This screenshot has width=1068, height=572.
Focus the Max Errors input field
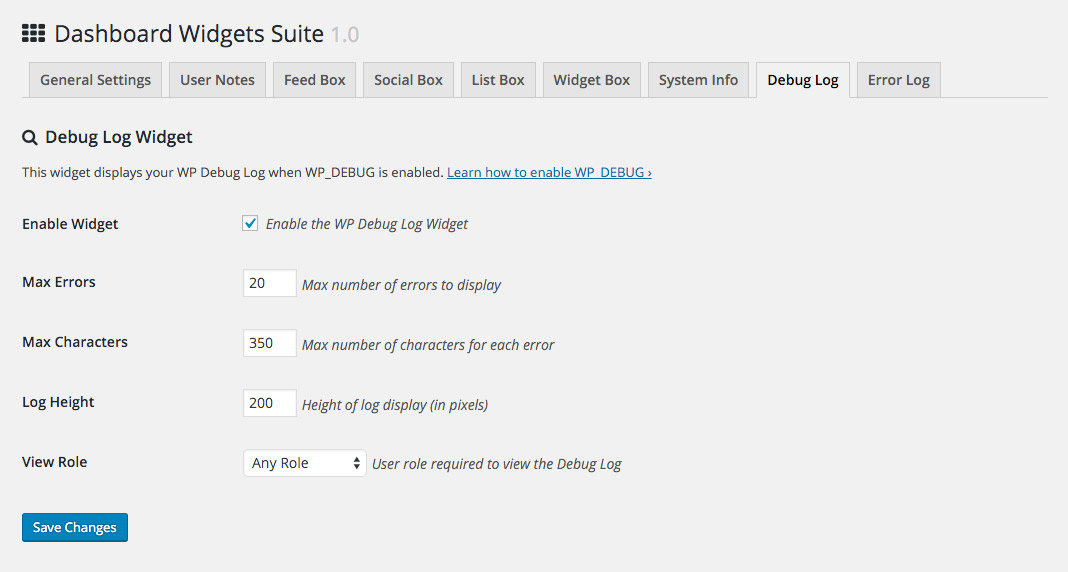[270, 283]
